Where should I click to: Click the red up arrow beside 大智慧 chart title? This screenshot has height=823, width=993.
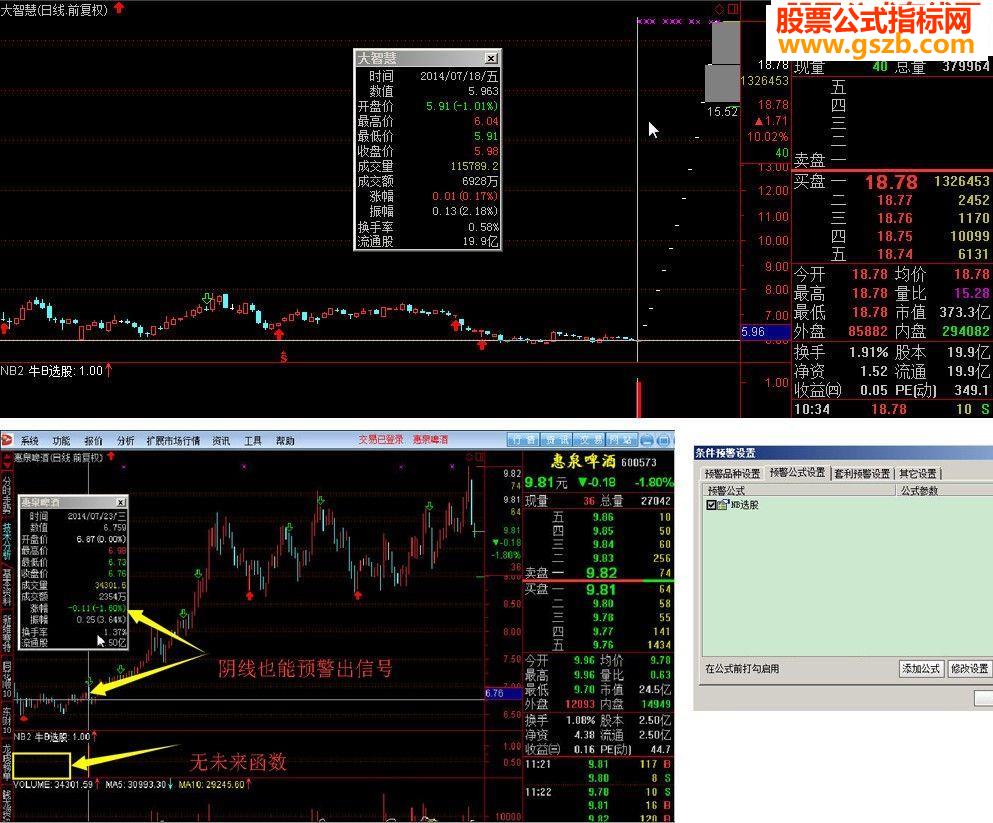(118, 8)
